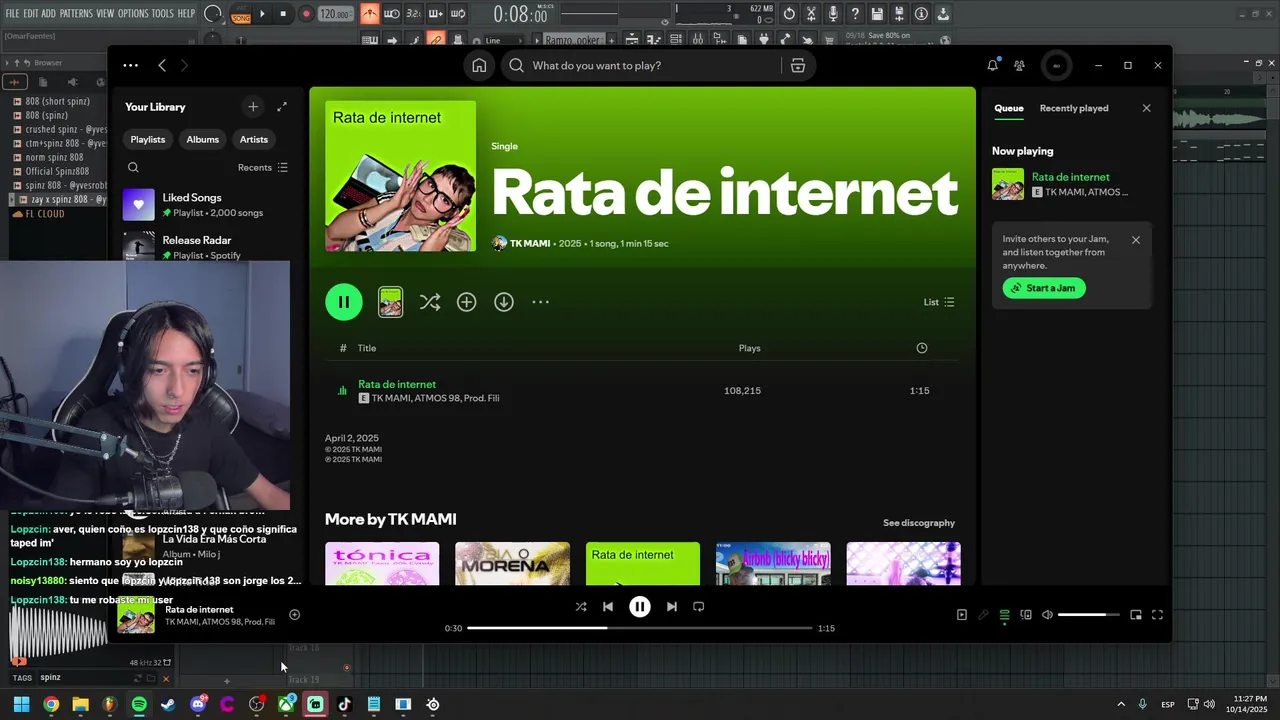
Task: Open Spotify What's New notifications bell
Action: tap(992, 65)
